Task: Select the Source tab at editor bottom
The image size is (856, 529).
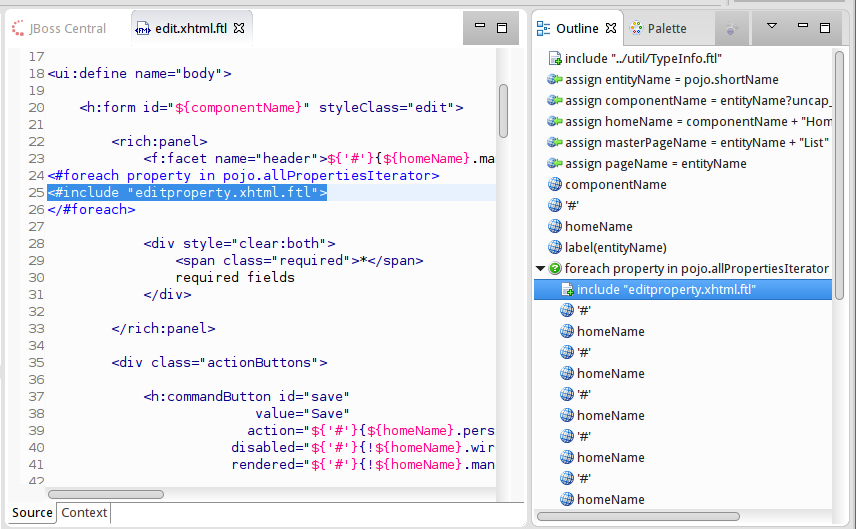Action: tap(32, 513)
